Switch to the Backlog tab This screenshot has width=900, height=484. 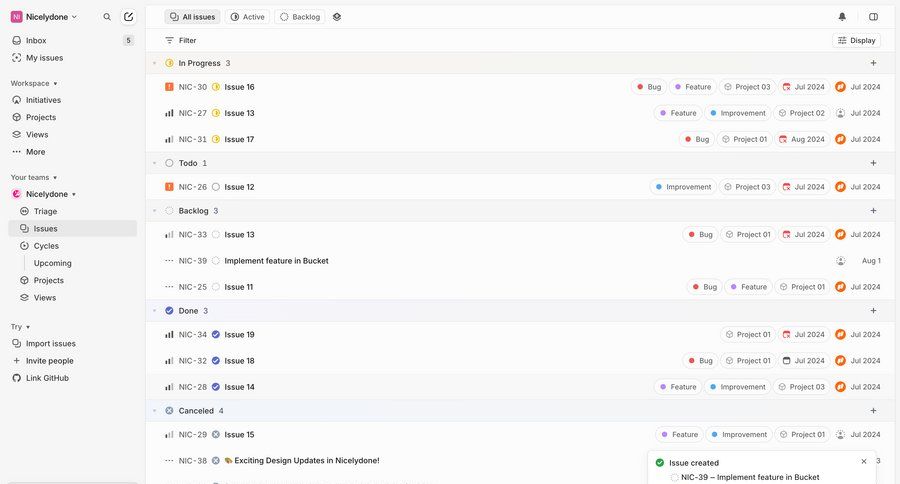point(300,17)
